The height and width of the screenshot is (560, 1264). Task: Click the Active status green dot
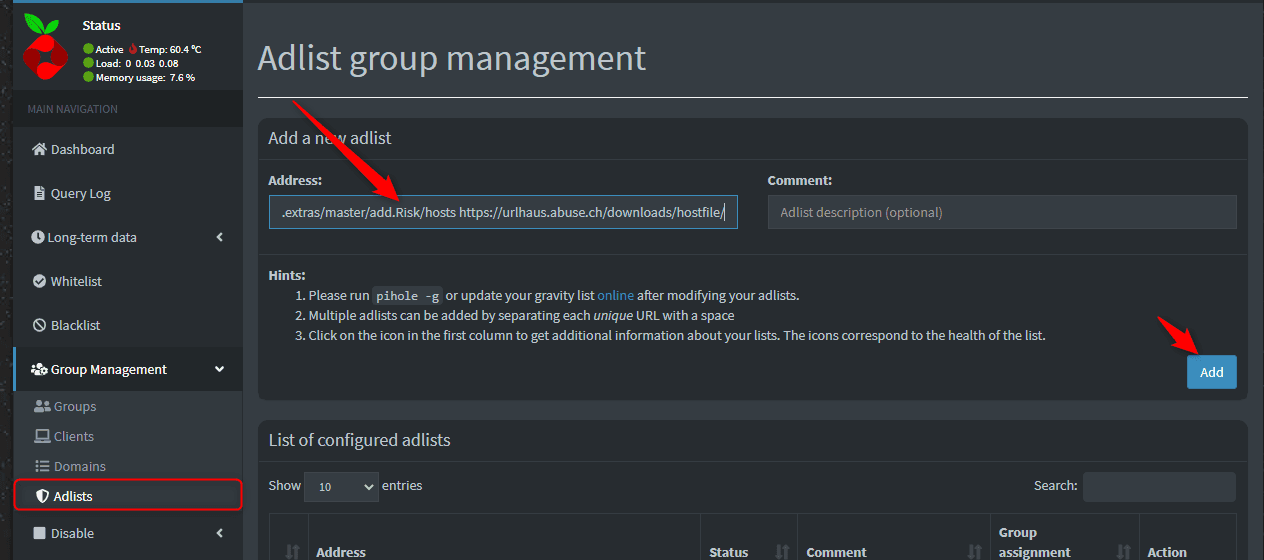(x=88, y=49)
